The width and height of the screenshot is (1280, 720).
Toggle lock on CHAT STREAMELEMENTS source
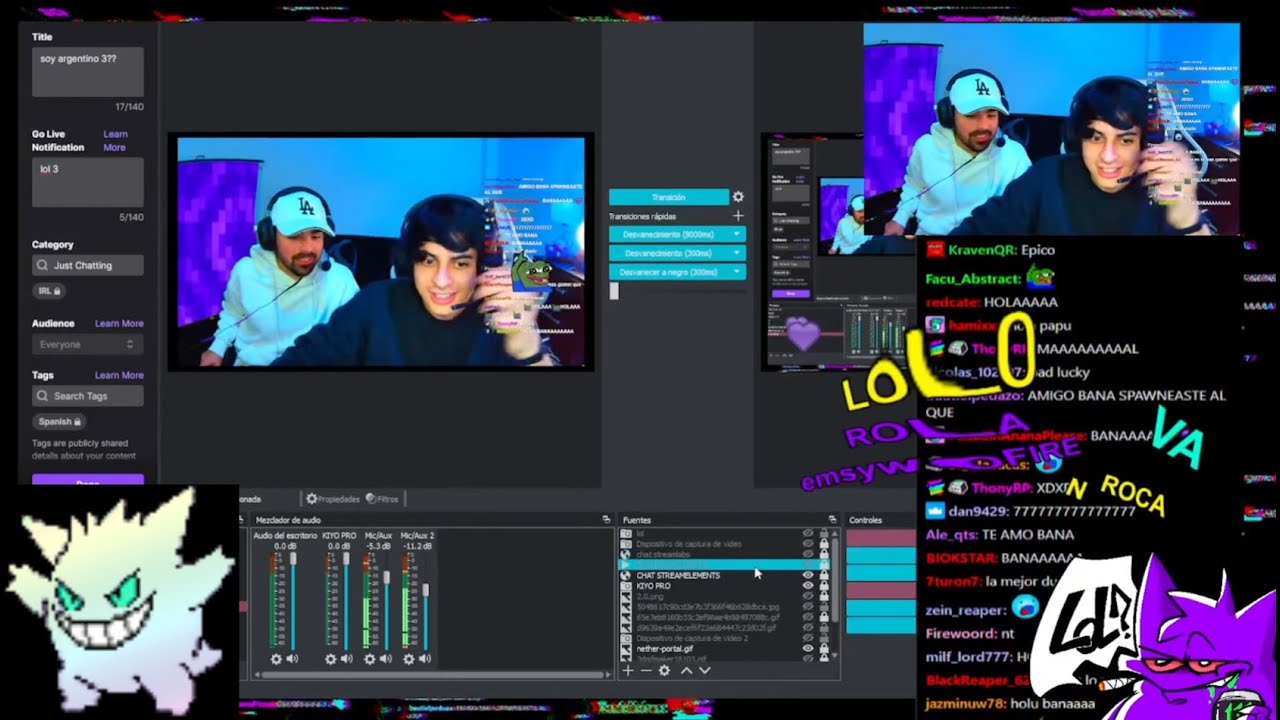(x=824, y=575)
